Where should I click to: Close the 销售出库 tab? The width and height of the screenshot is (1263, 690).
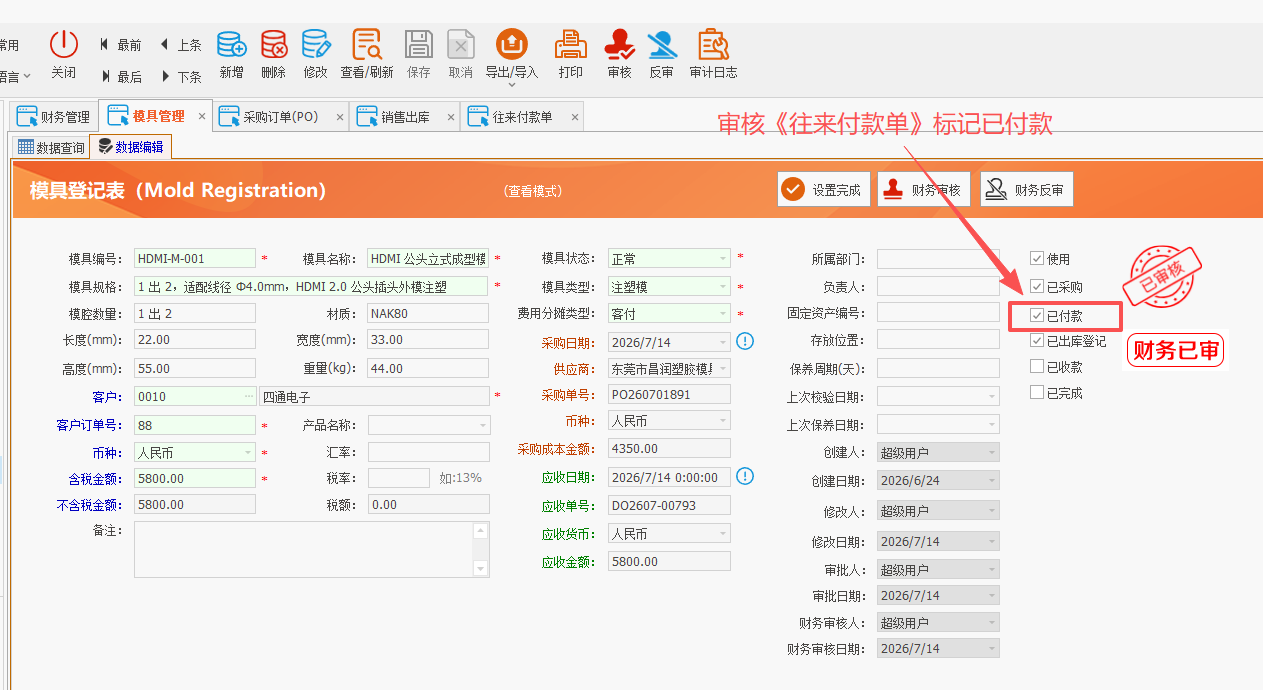pos(449,117)
